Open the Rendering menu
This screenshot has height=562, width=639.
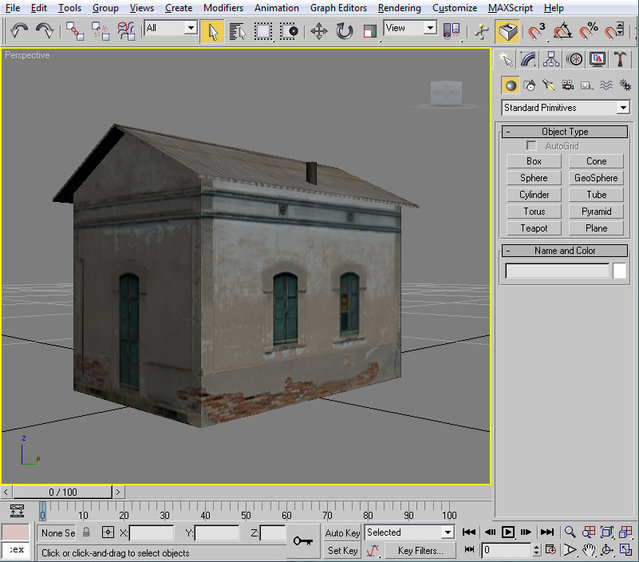click(x=399, y=8)
